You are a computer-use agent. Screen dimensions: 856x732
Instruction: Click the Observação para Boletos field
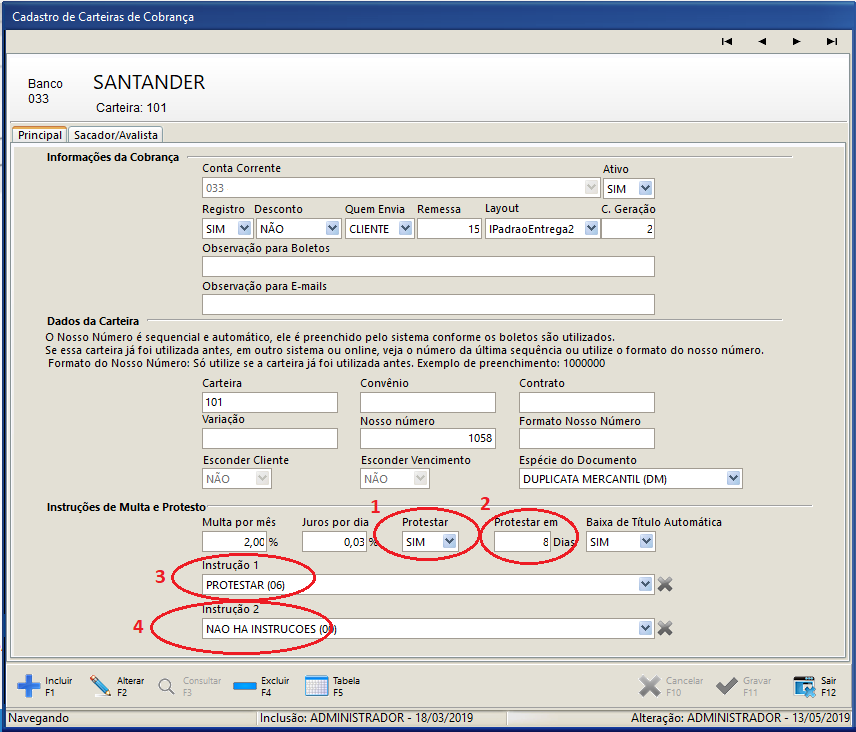(428, 266)
